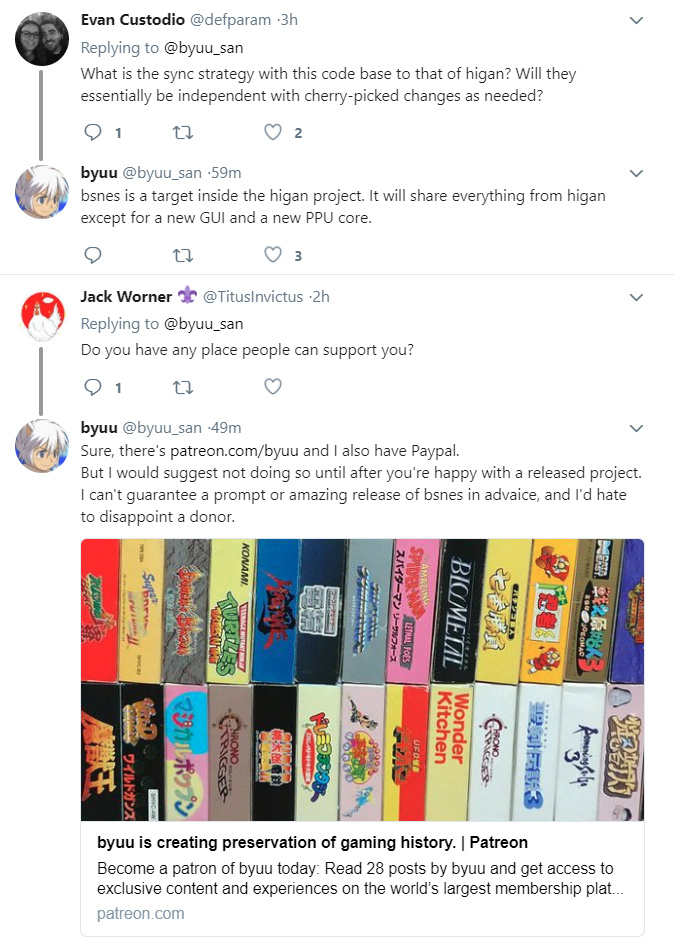The height and width of the screenshot is (949, 674).
Task: Expand menu arrow on byuu's 59m tweet
Action: click(x=636, y=174)
